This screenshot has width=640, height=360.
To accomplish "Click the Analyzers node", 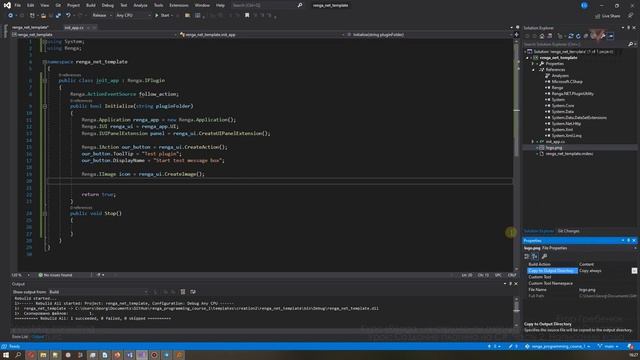I will tap(560, 76).
